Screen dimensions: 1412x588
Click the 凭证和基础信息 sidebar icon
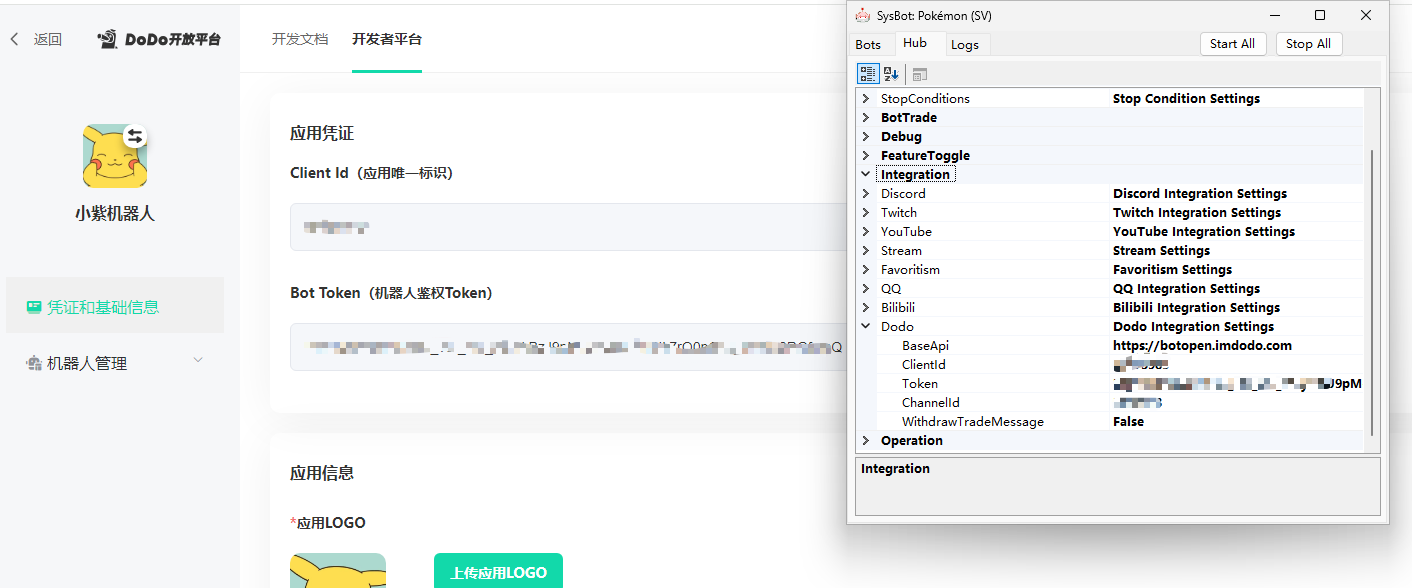(x=33, y=306)
